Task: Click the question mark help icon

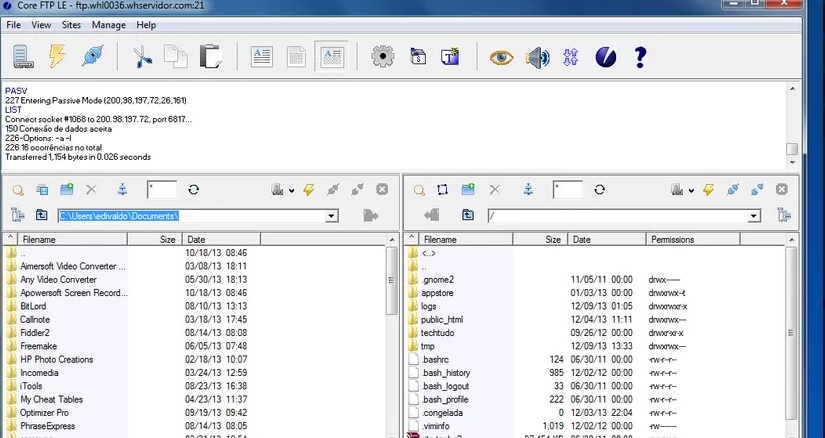Action: 640,57
